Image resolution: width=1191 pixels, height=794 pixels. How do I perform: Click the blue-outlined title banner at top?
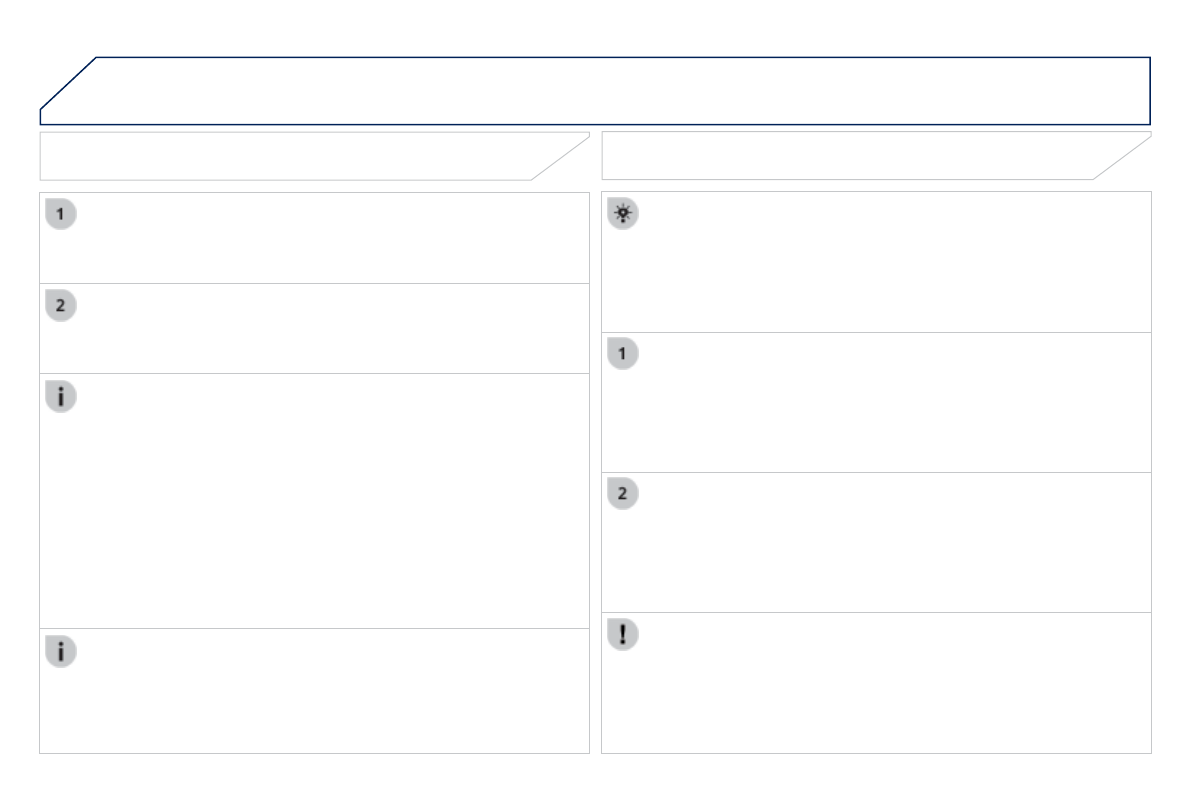[620, 90]
